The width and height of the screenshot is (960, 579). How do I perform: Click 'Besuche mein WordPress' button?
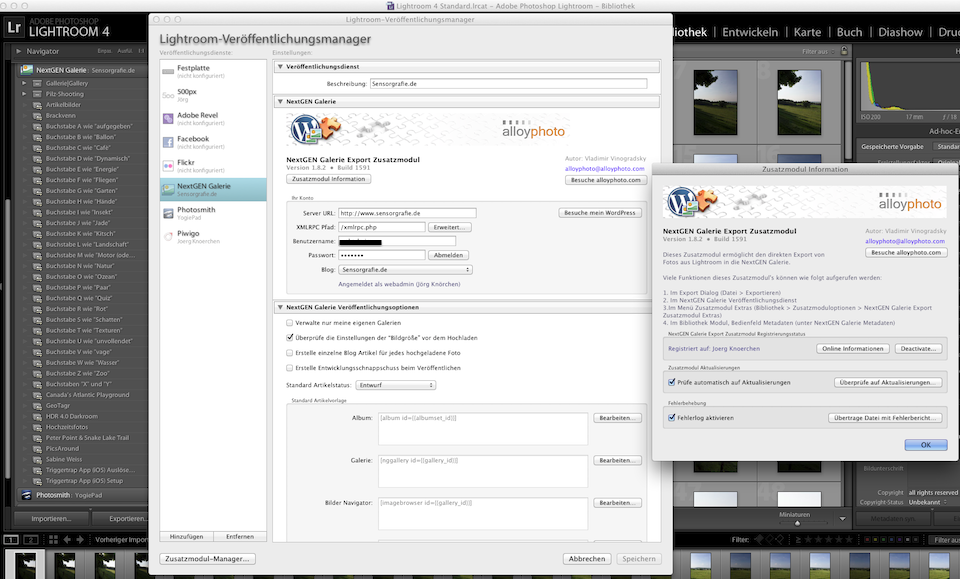600,212
